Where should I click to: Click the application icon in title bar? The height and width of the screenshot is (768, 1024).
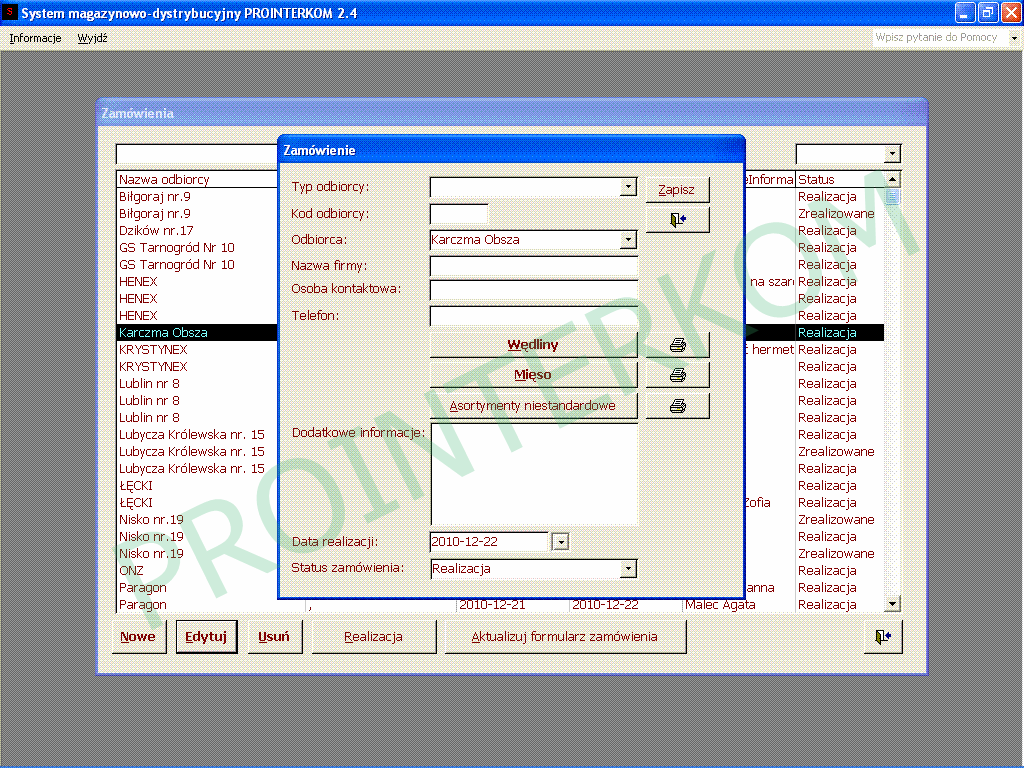[x=11, y=13]
